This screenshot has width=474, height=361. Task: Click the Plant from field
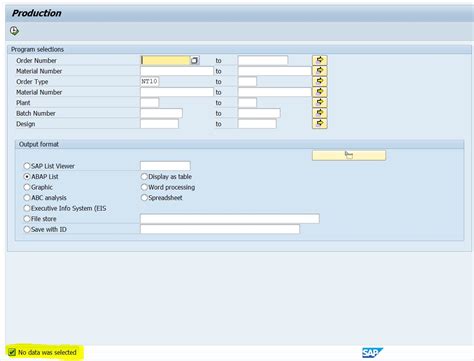pos(150,103)
